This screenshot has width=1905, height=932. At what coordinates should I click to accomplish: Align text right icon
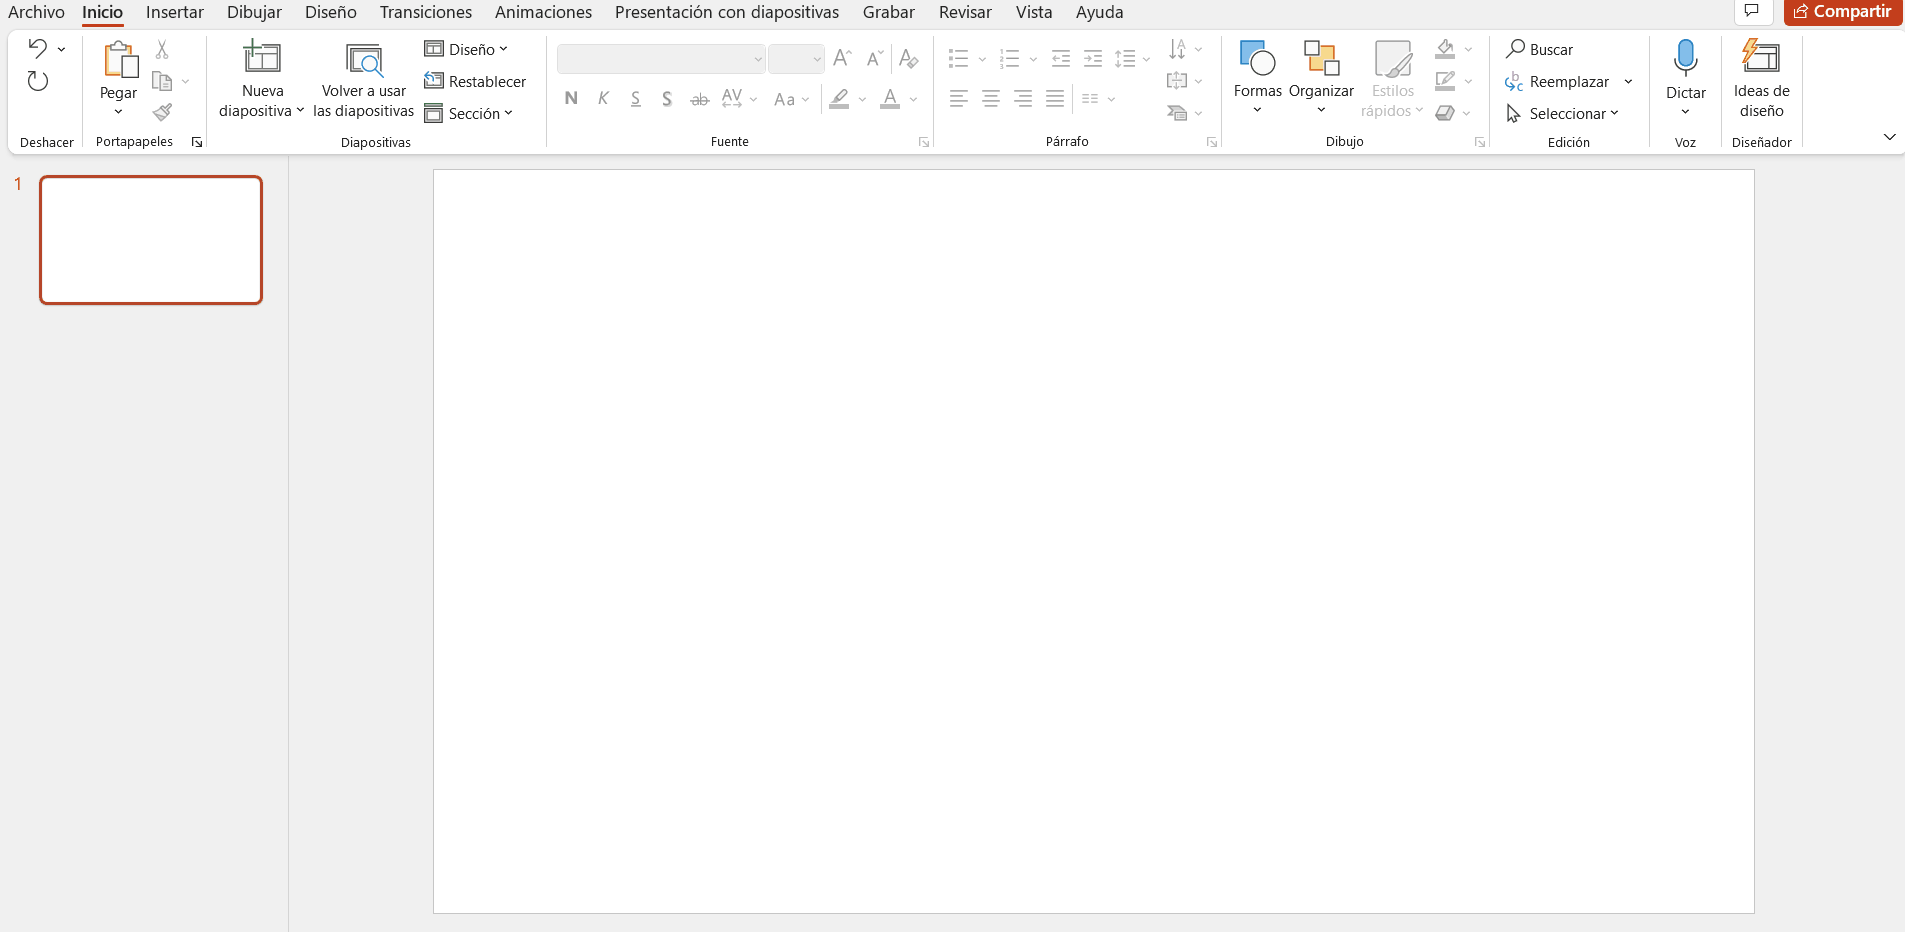1023,98
